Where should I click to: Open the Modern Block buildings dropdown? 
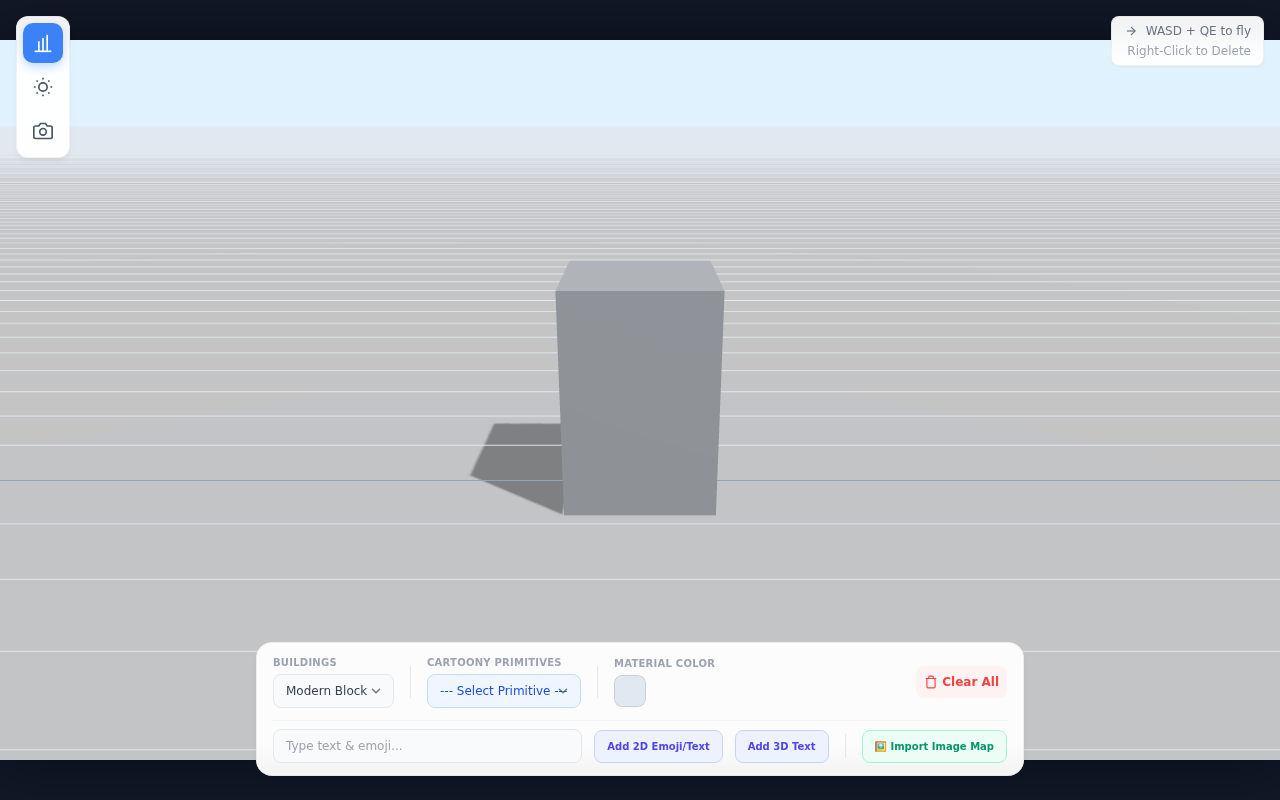[x=333, y=691]
